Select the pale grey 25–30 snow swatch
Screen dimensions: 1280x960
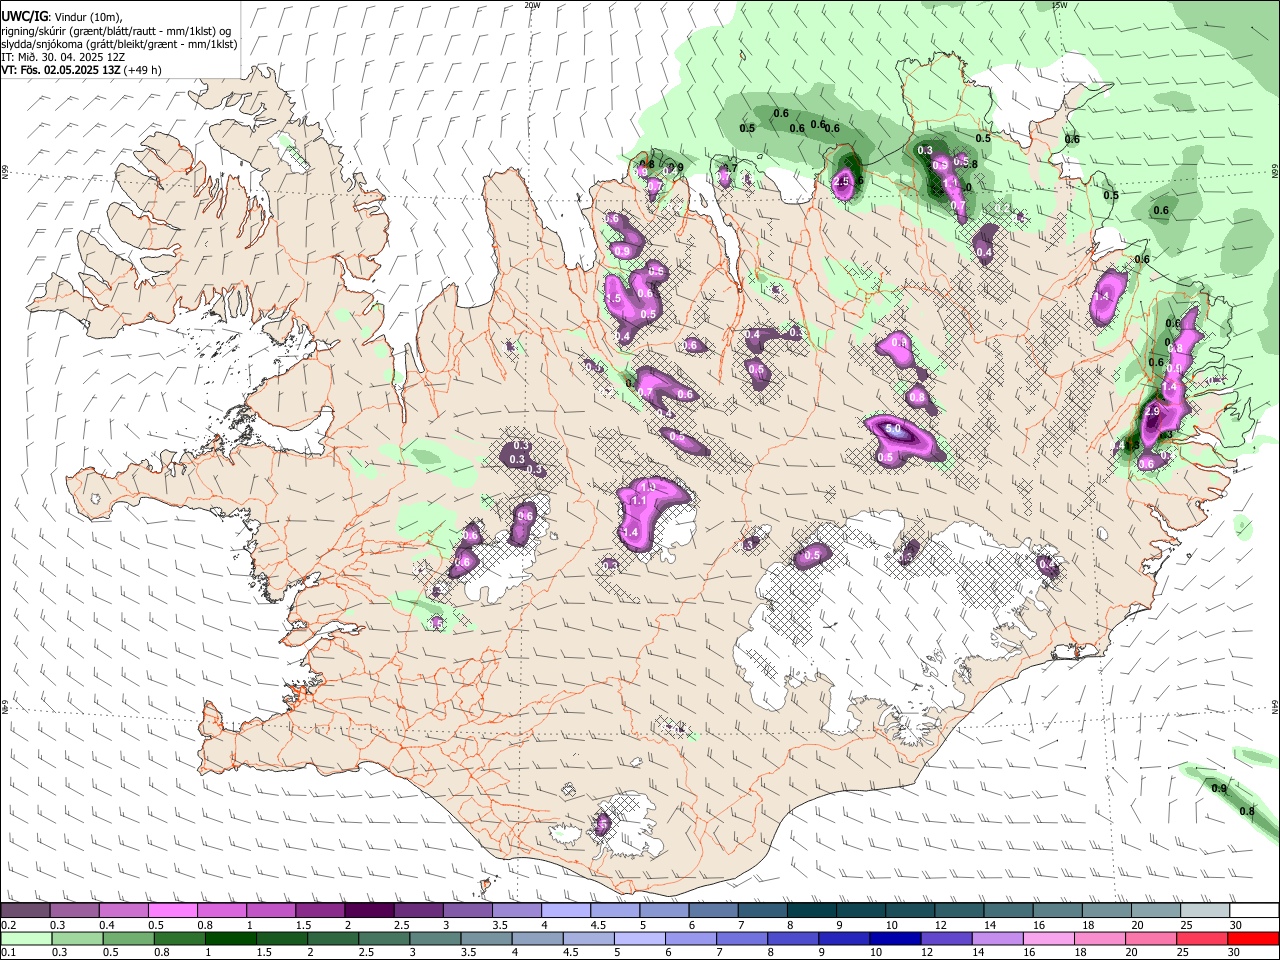(x=1205, y=911)
